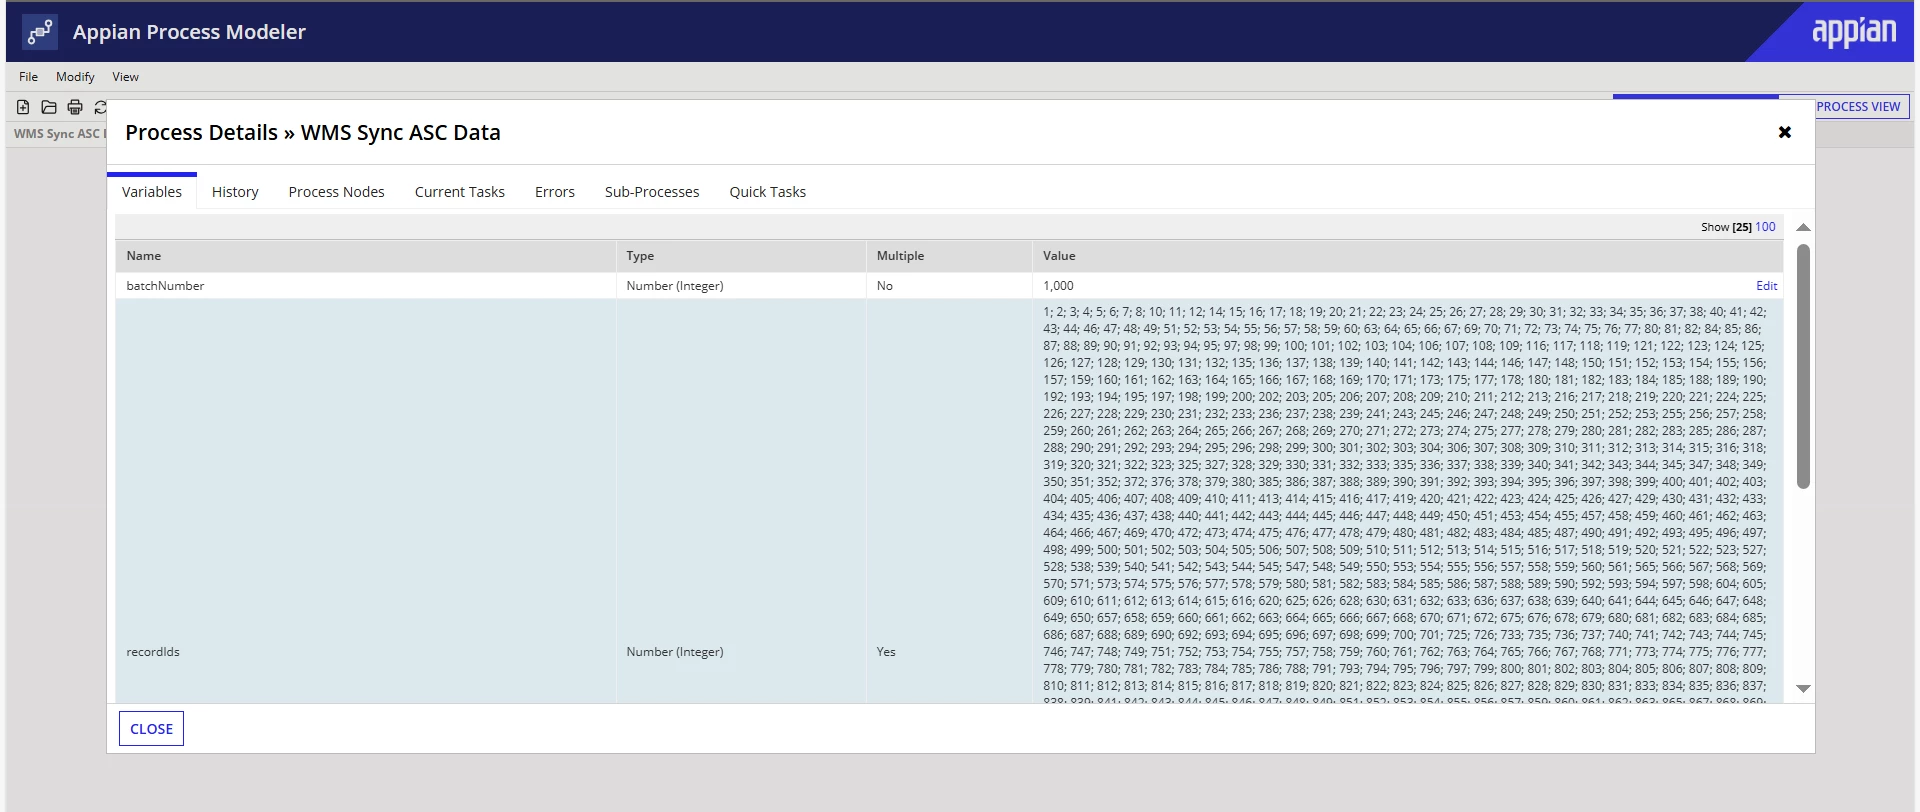Click the Appian Process Modeler title text
Viewport: 1920px width, 812px height.
tap(189, 32)
